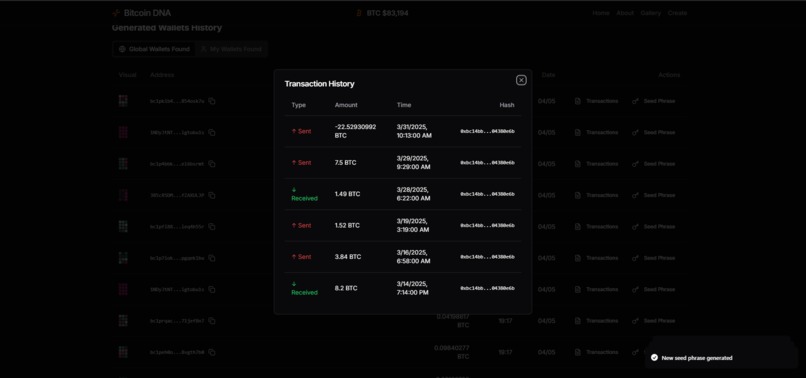Show Seed Phrase for the bc1pk1b4 wallet
Screen dimensions: 806x378
653,101
